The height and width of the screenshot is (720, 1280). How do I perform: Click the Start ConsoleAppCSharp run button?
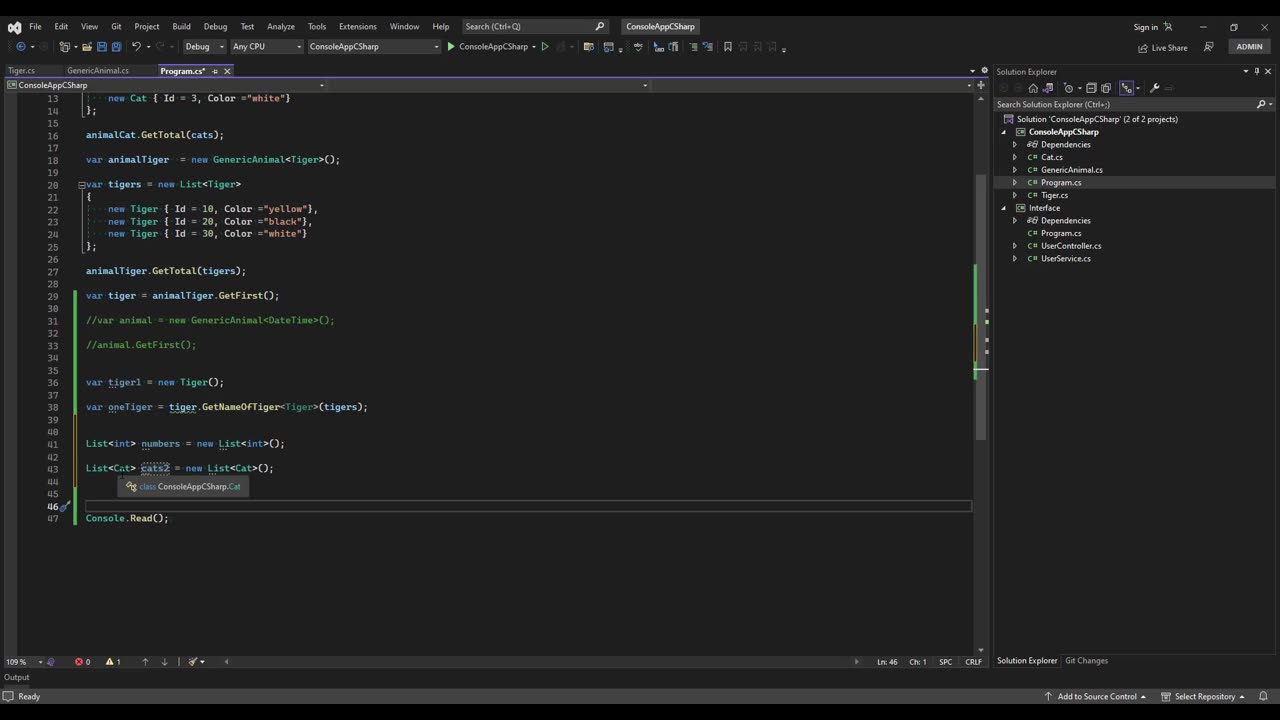487,46
